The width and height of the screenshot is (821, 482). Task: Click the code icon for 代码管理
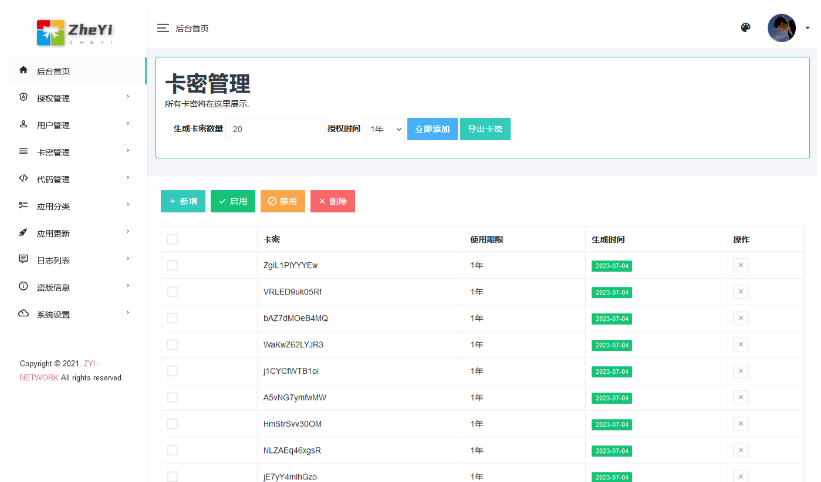tap(23, 178)
